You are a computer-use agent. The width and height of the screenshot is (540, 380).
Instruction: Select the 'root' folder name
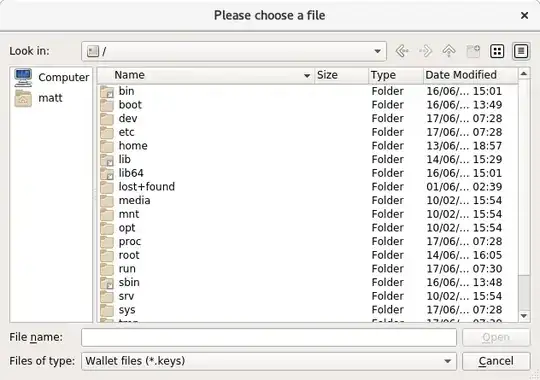point(129,255)
